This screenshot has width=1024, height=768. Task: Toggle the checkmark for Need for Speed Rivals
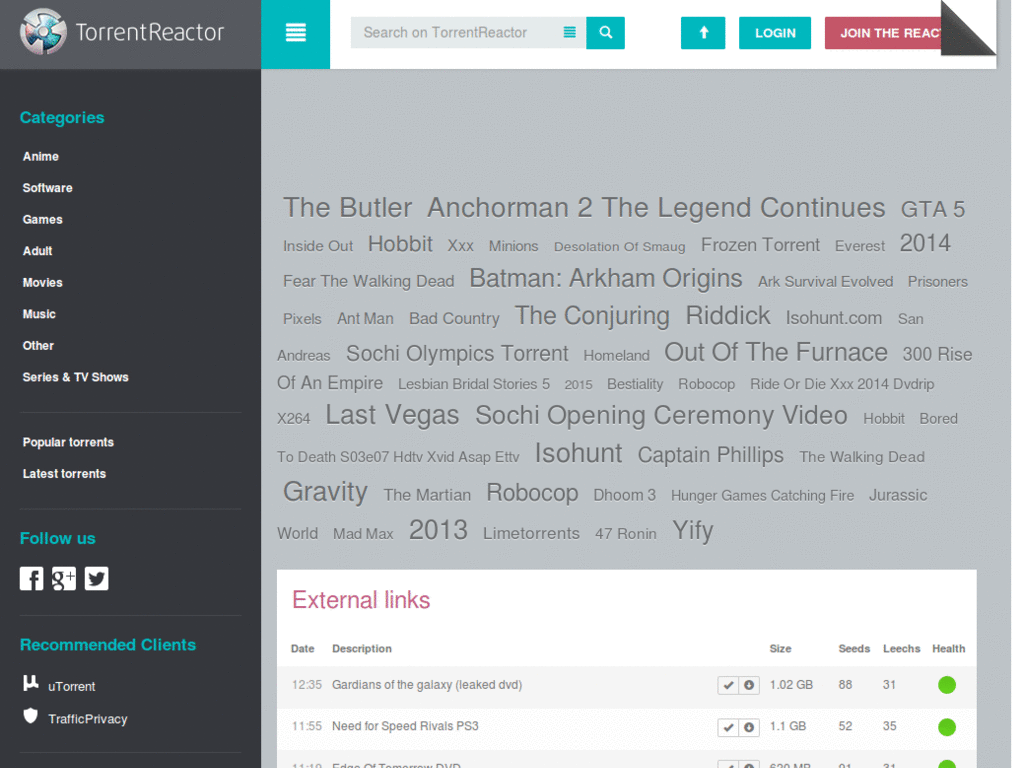point(728,727)
